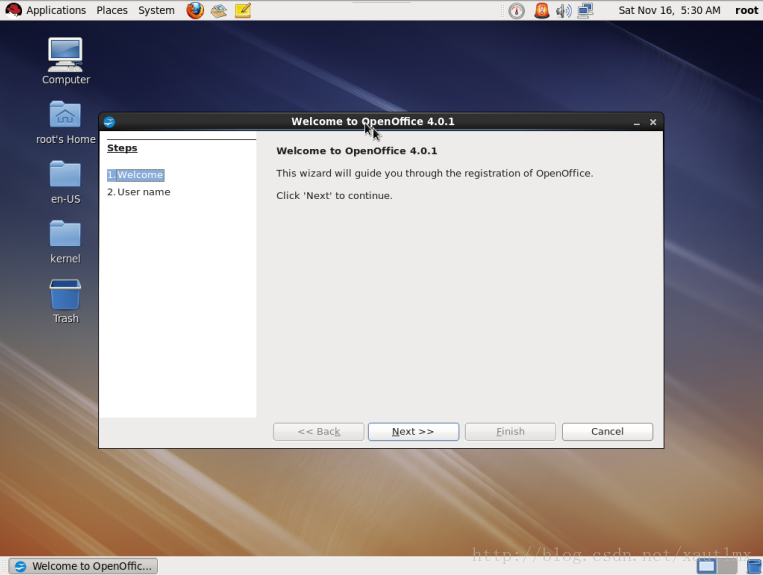Open the Places menu

coord(112,10)
